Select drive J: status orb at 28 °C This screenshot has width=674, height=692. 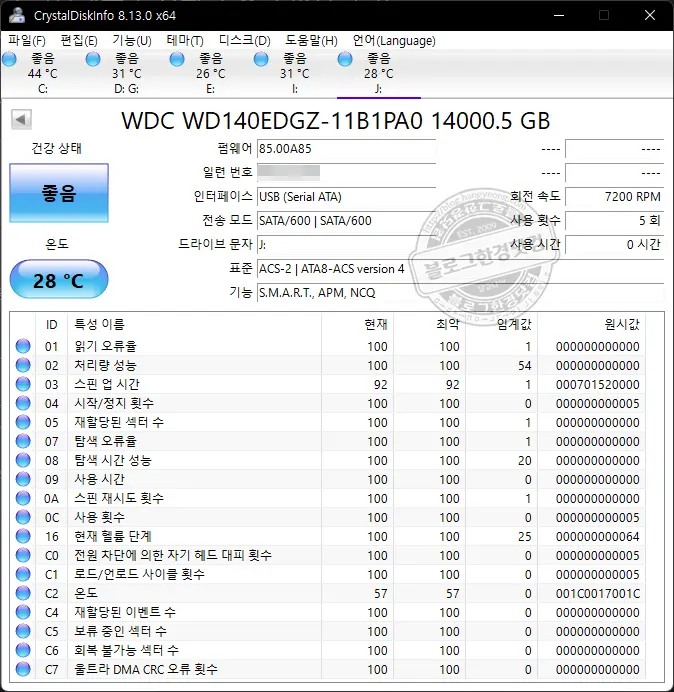point(345,59)
